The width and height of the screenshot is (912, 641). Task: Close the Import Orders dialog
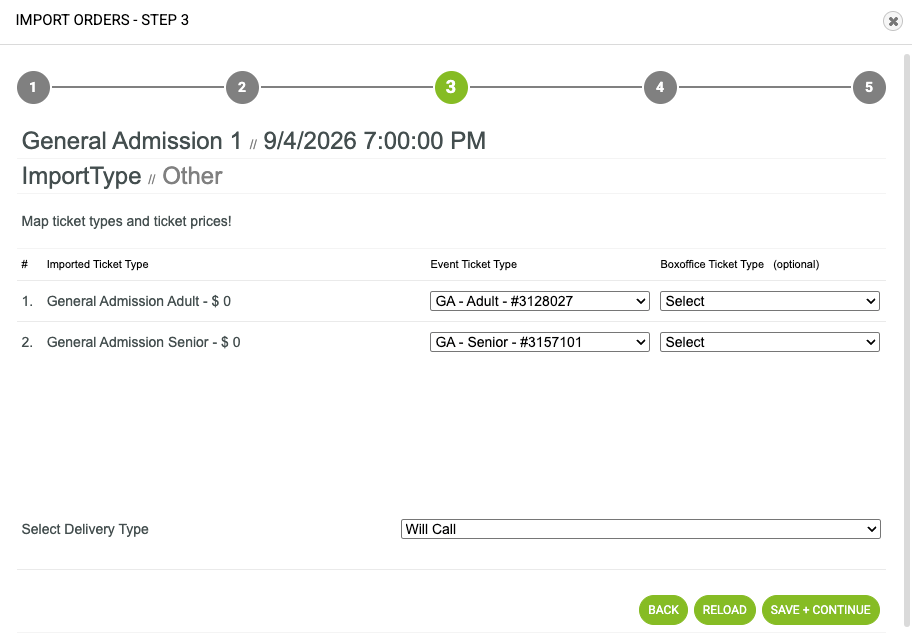pos(892,21)
